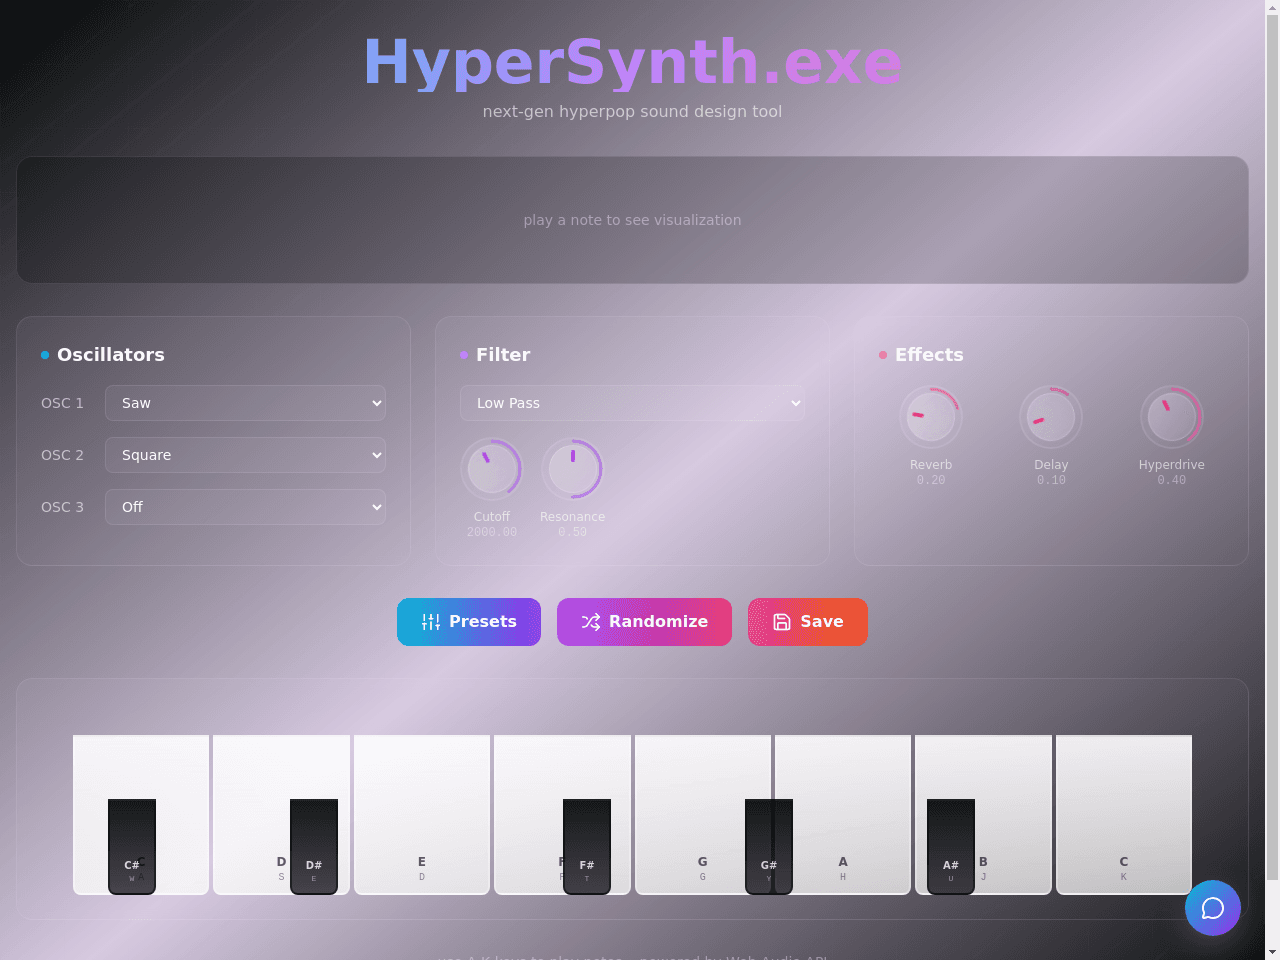Open the OSC 2 Square dropdown
Image resolution: width=1280 pixels, height=960 pixels.
click(x=245, y=455)
